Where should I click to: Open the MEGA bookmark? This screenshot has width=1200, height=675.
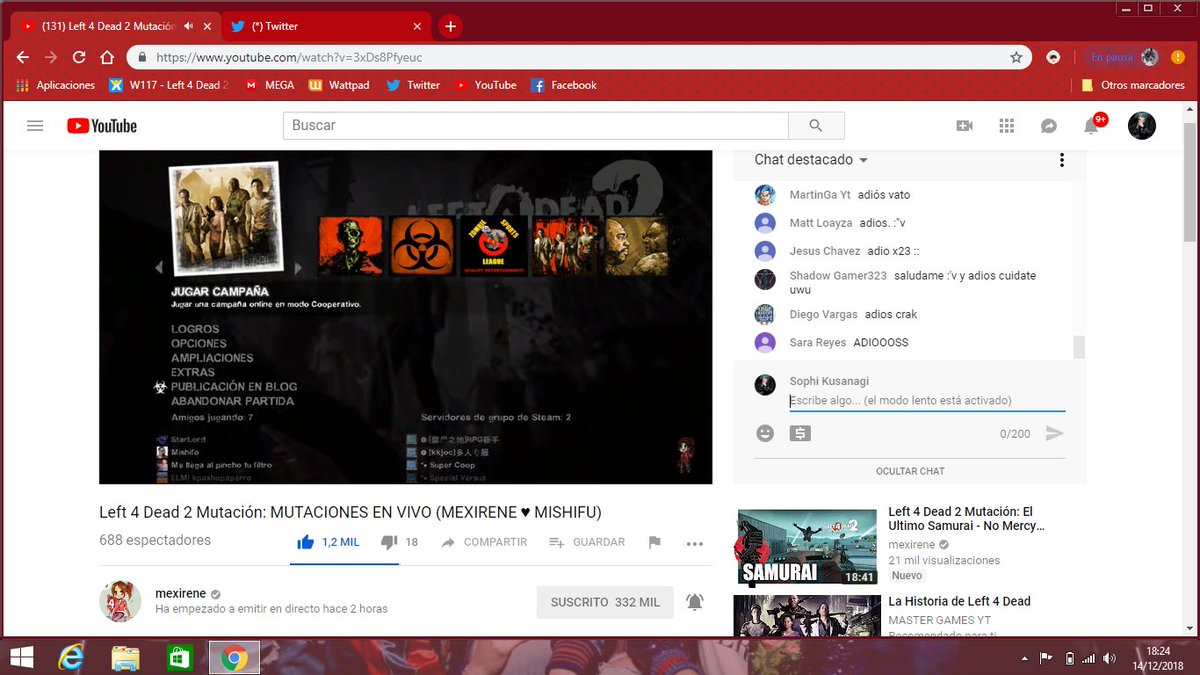(270, 85)
